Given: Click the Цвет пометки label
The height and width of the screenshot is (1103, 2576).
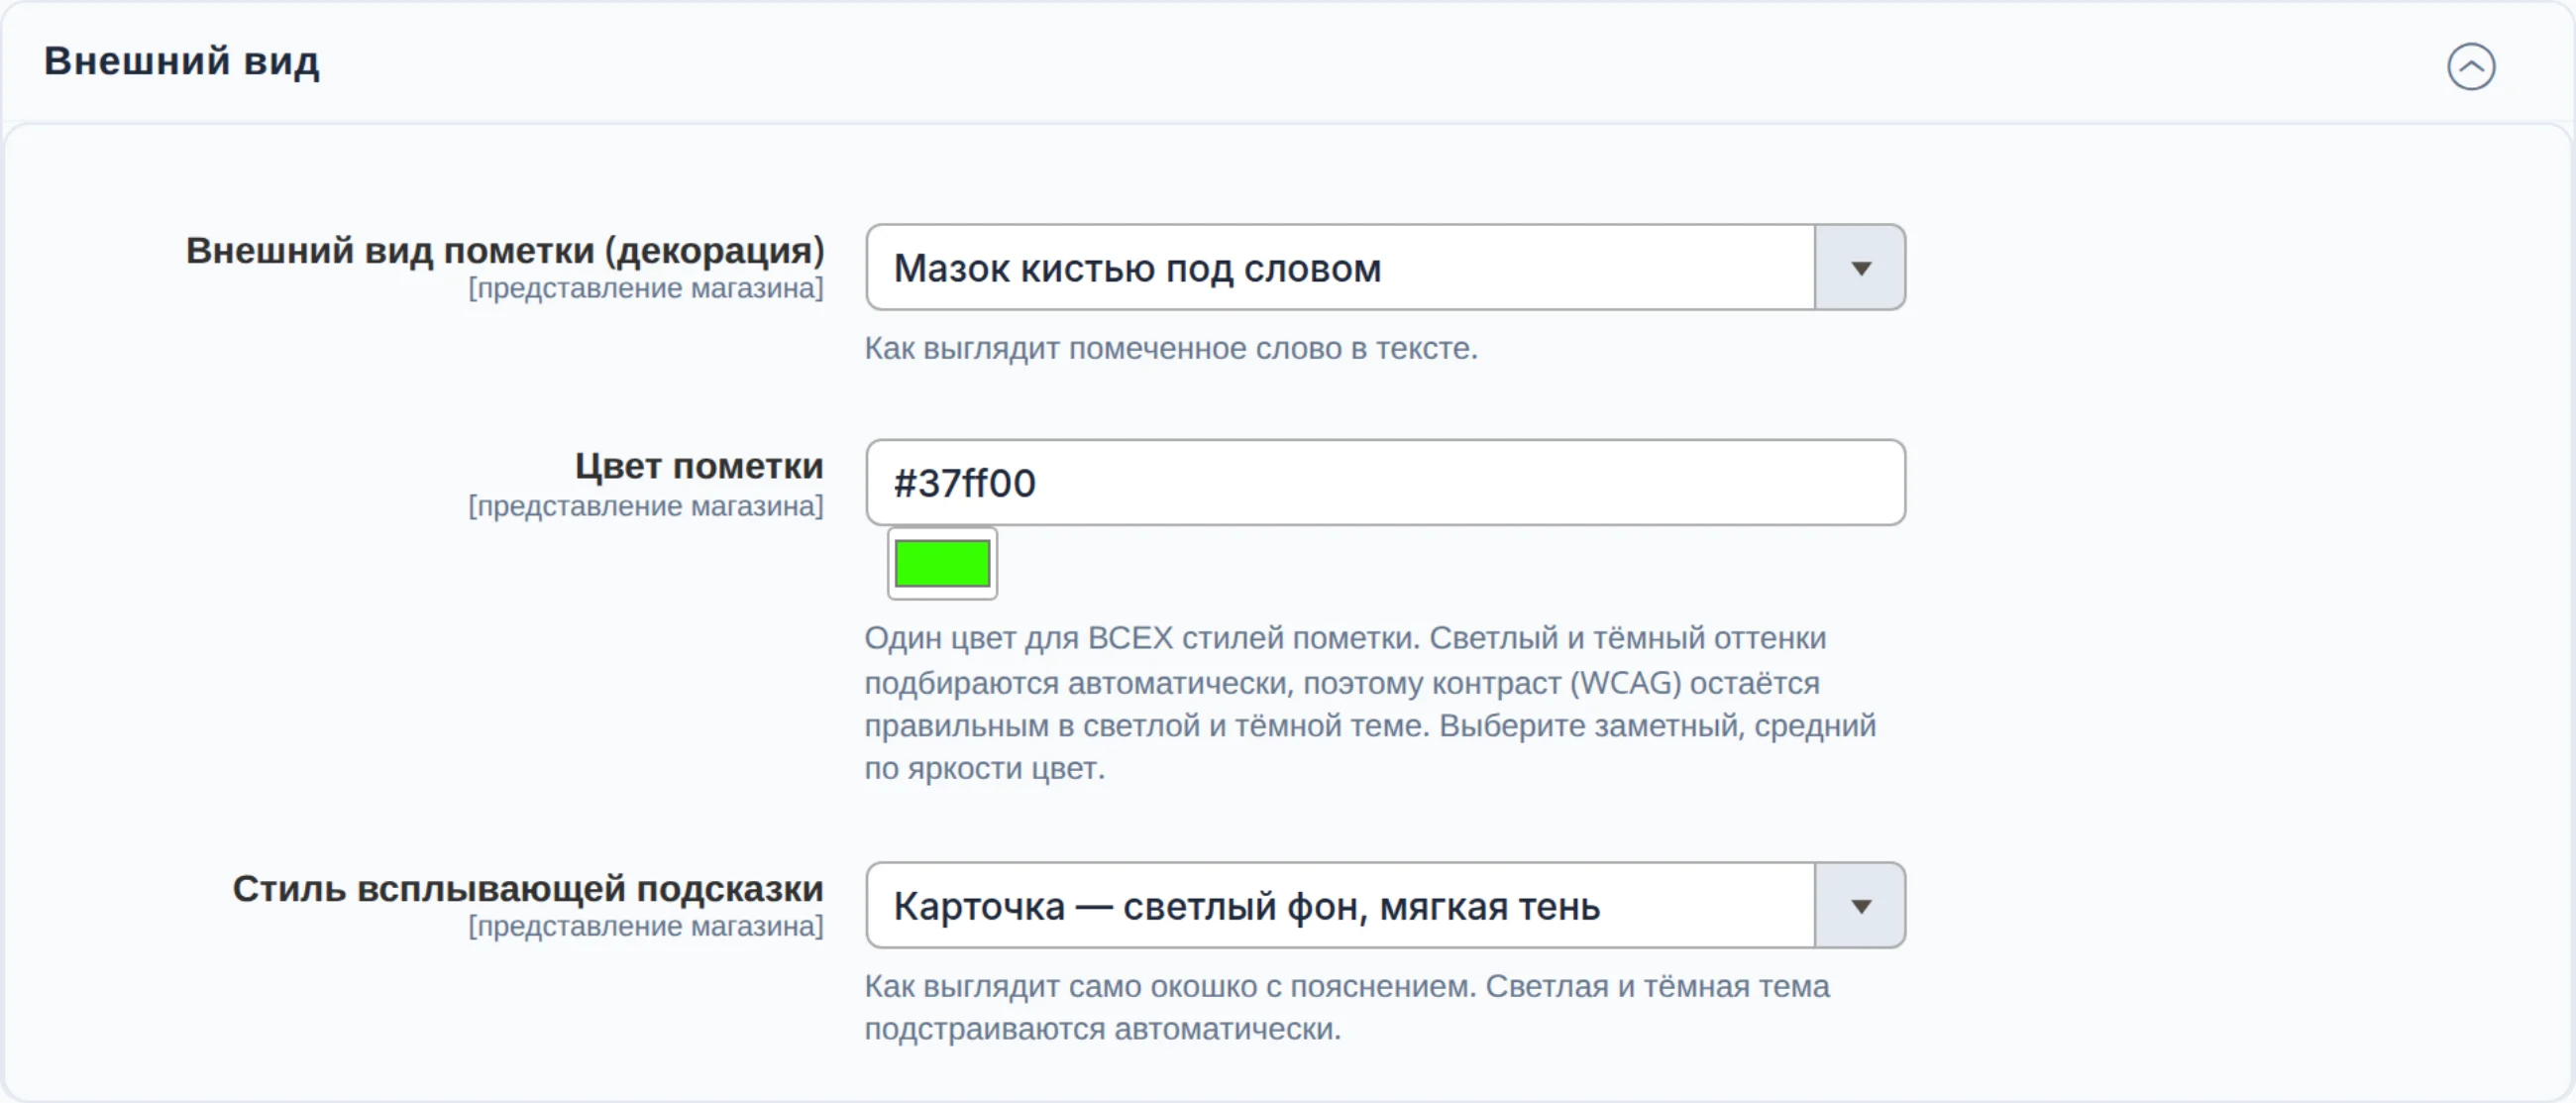Looking at the screenshot, I should (x=699, y=466).
